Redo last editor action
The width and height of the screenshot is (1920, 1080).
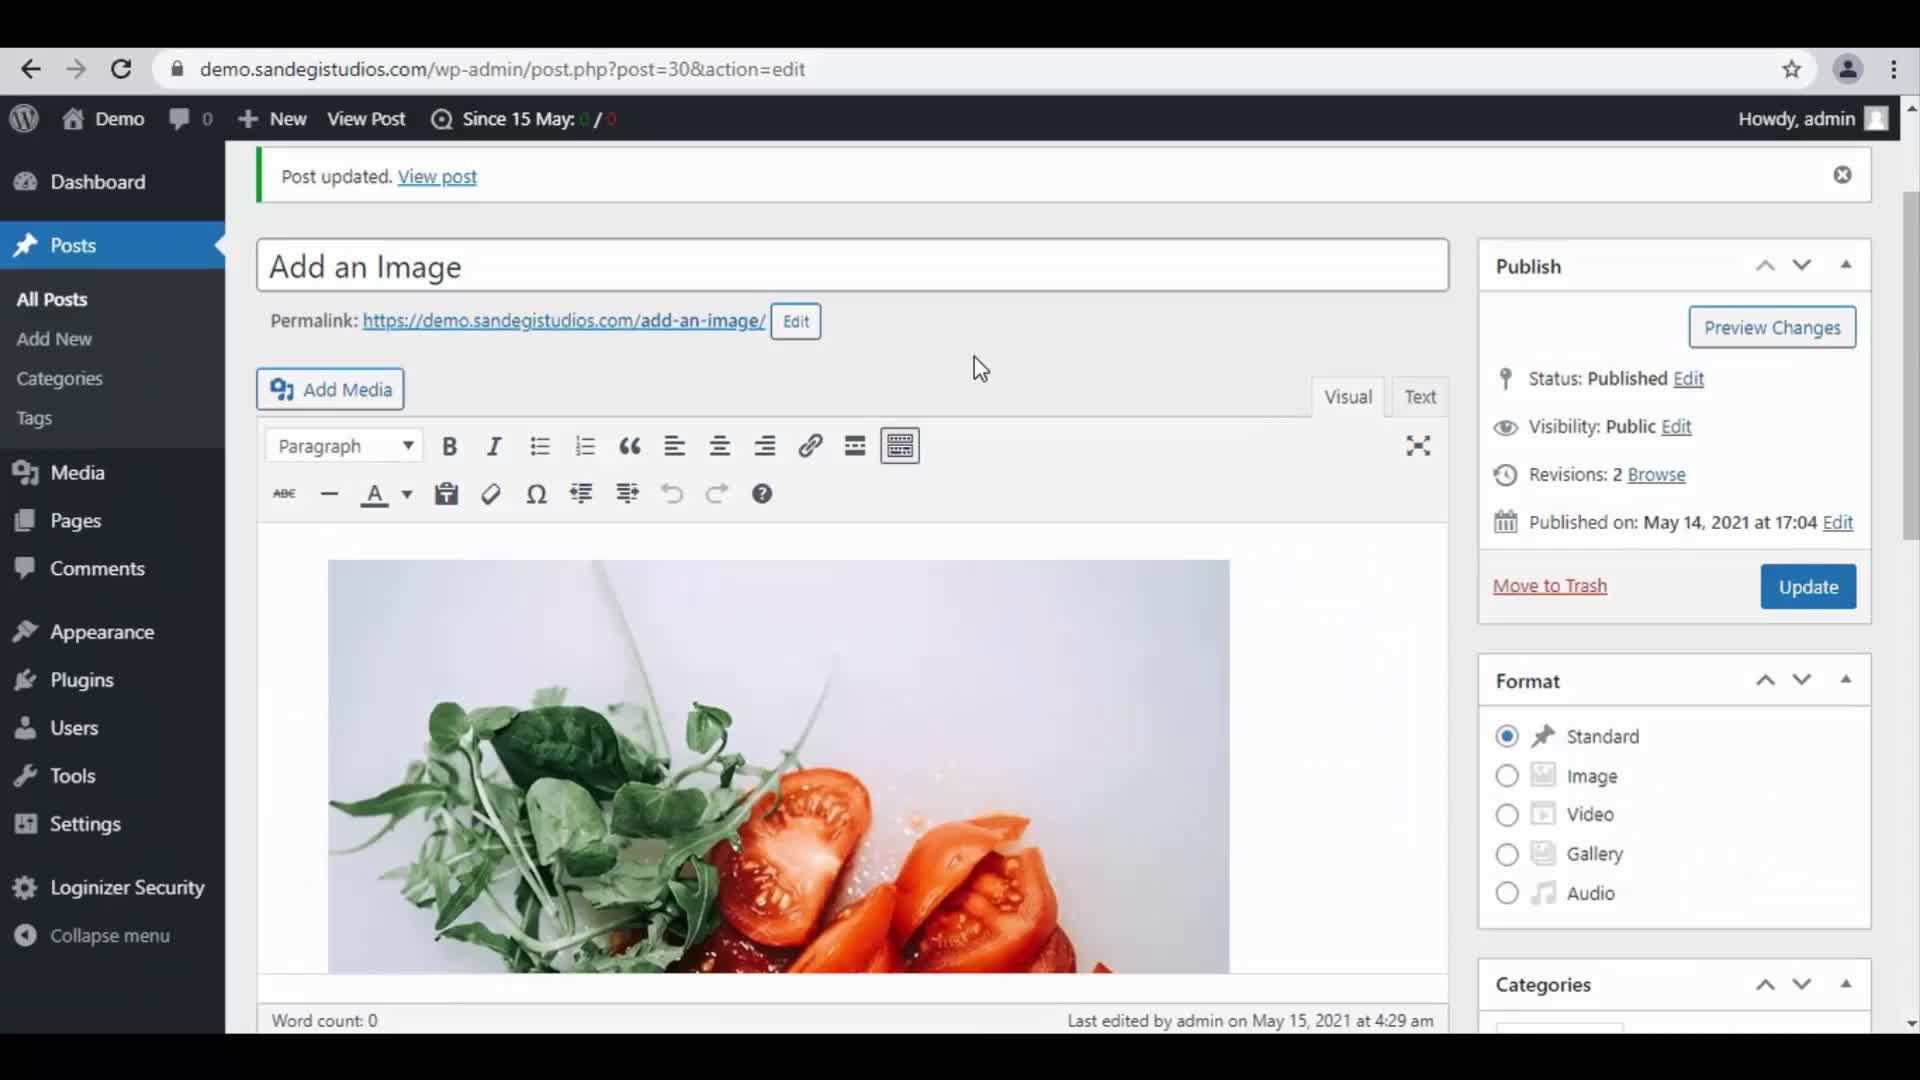pyautogui.click(x=717, y=494)
